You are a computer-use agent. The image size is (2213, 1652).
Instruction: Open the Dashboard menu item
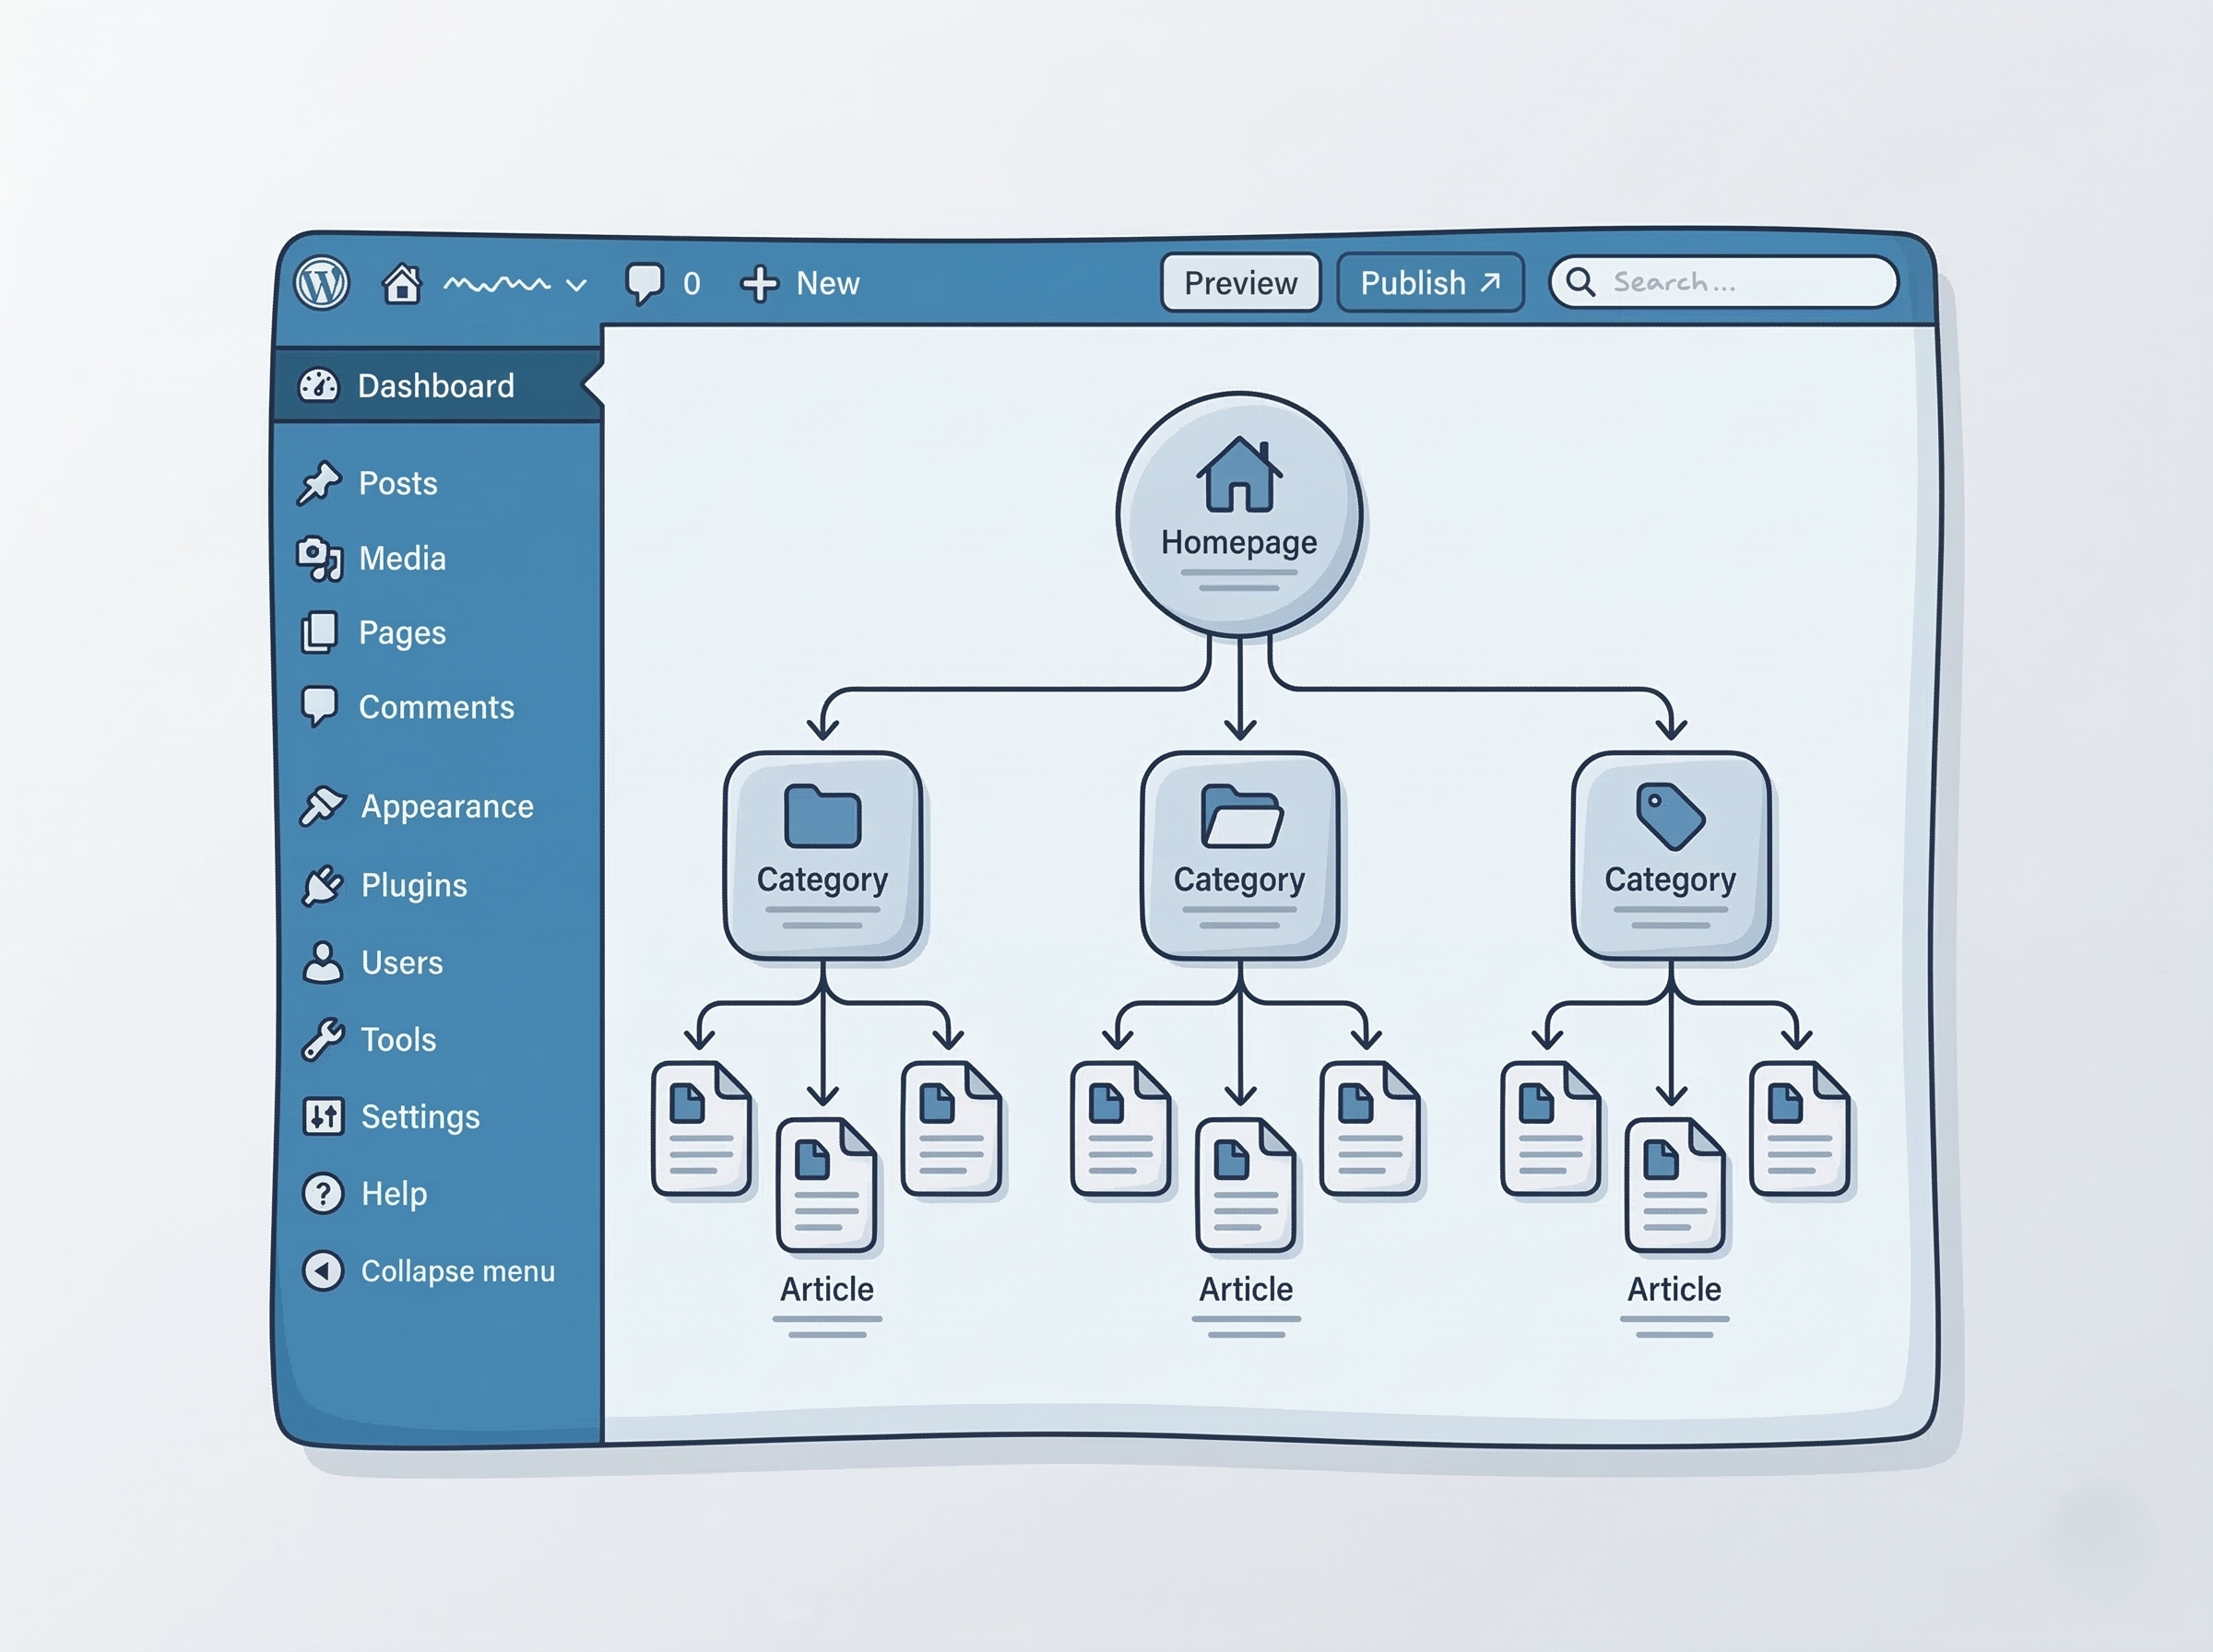coord(436,386)
